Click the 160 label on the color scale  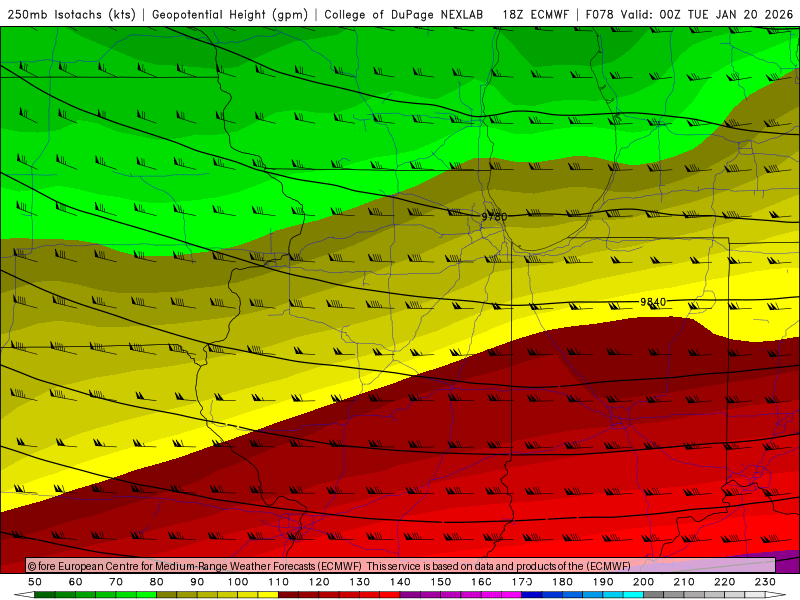coord(481,582)
